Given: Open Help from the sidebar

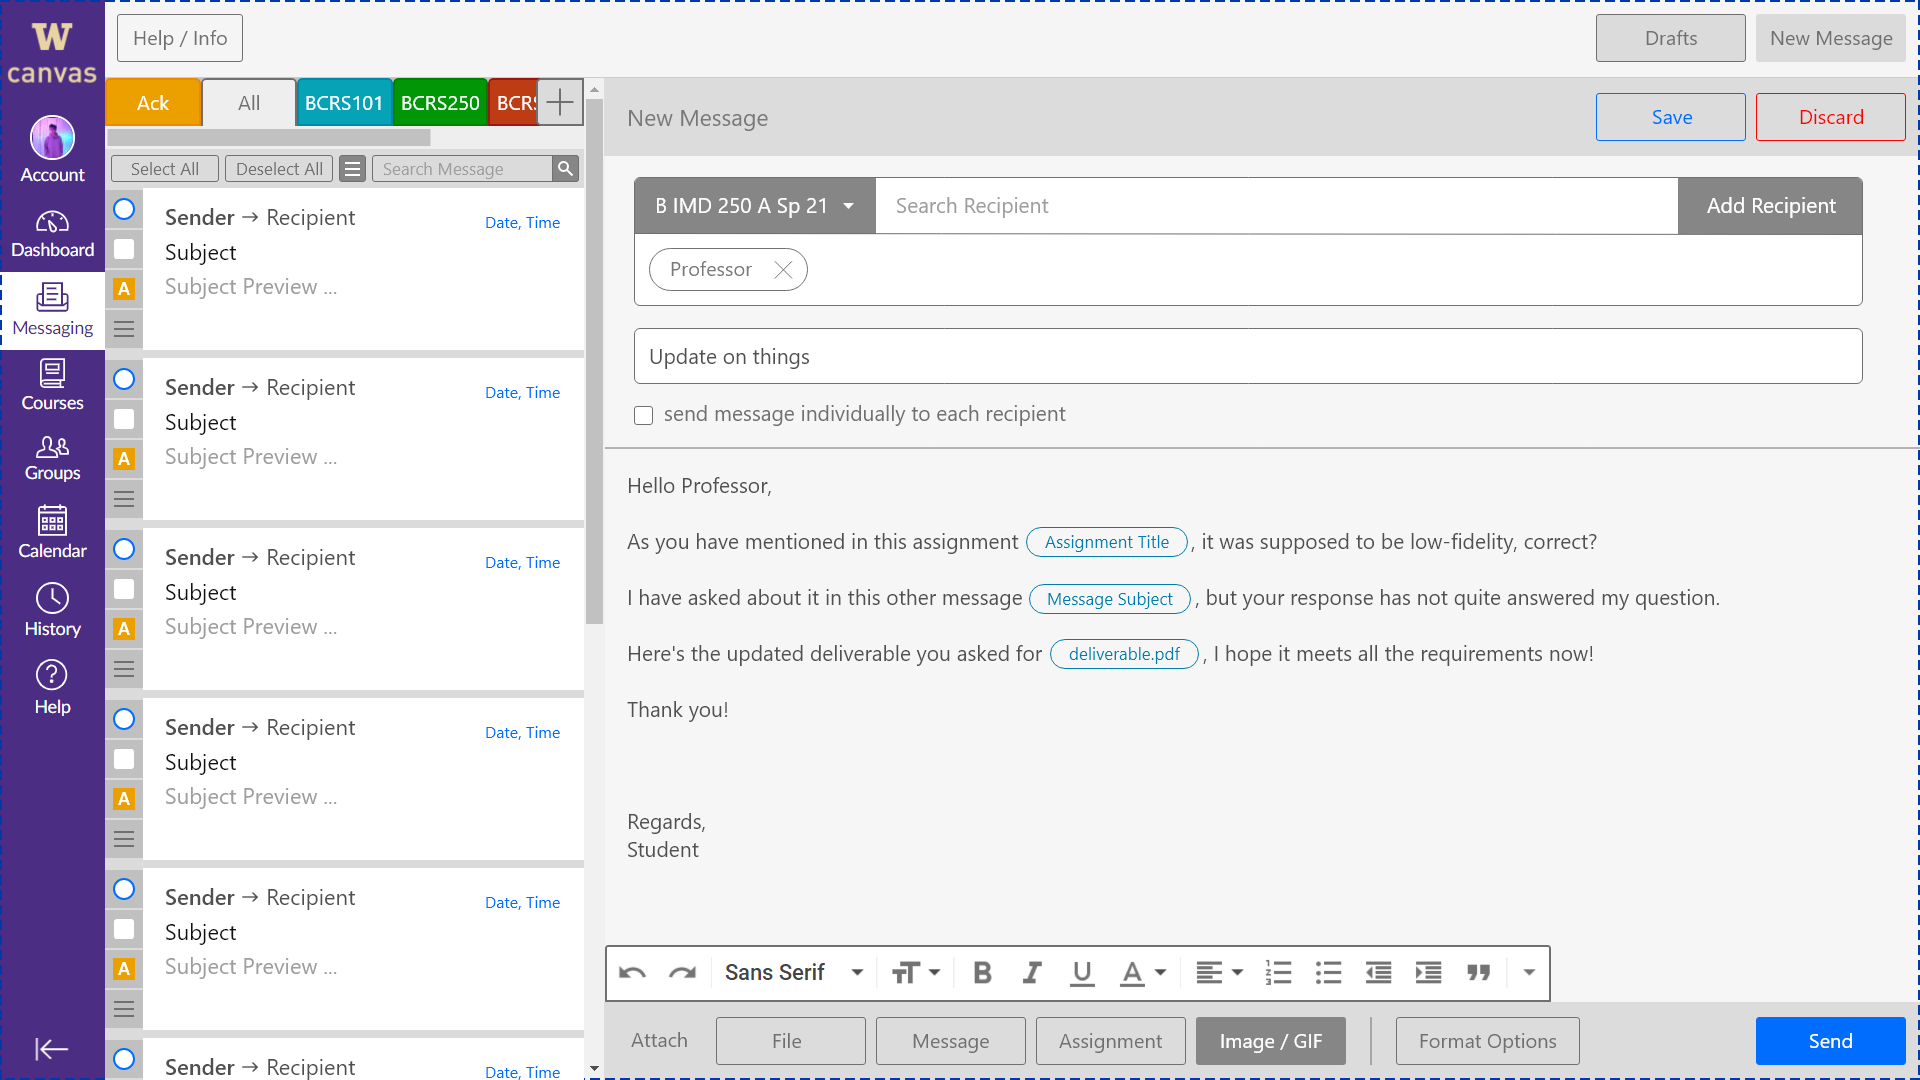Looking at the screenshot, I should pyautogui.click(x=52, y=688).
